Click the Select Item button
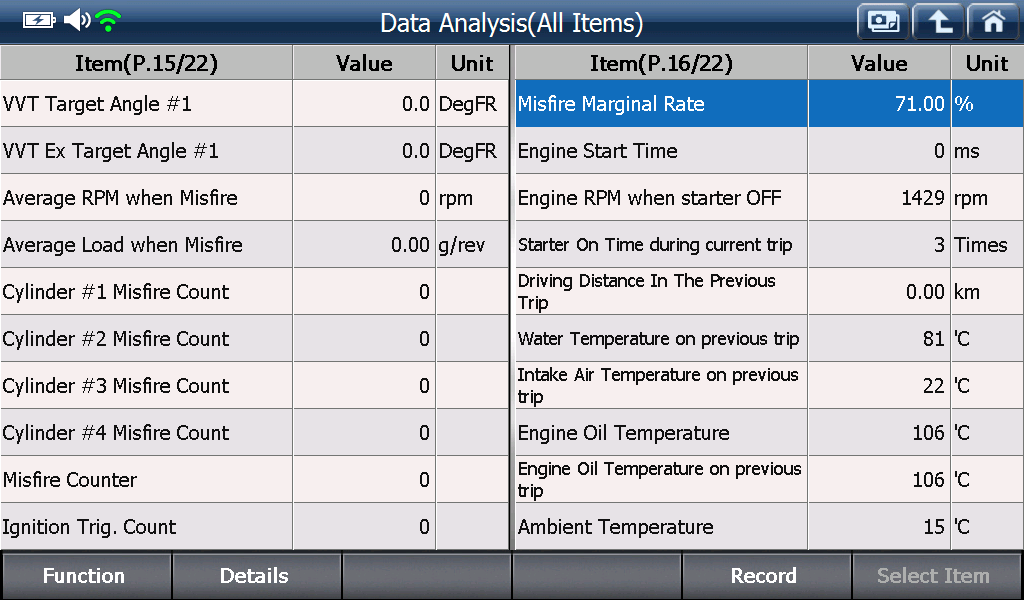The width and height of the screenshot is (1024, 600). click(x=936, y=576)
